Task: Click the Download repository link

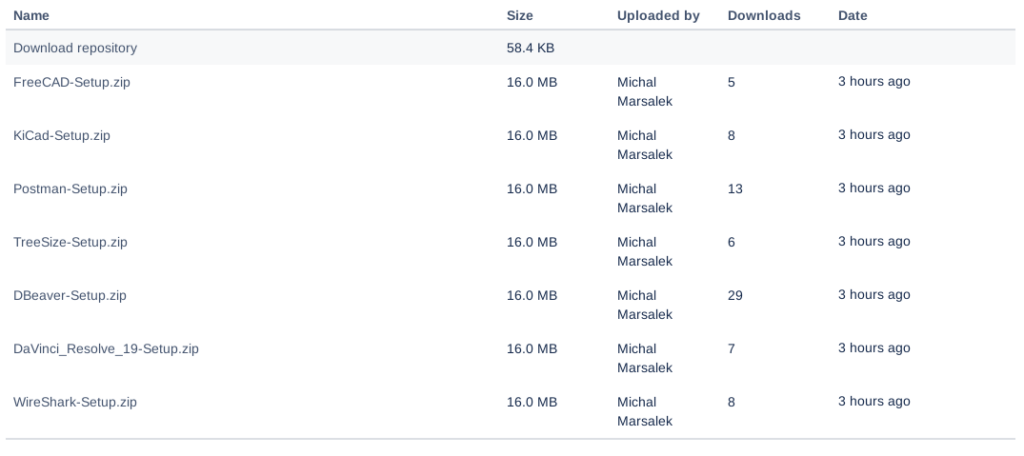Action: click(x=75, y=48)
